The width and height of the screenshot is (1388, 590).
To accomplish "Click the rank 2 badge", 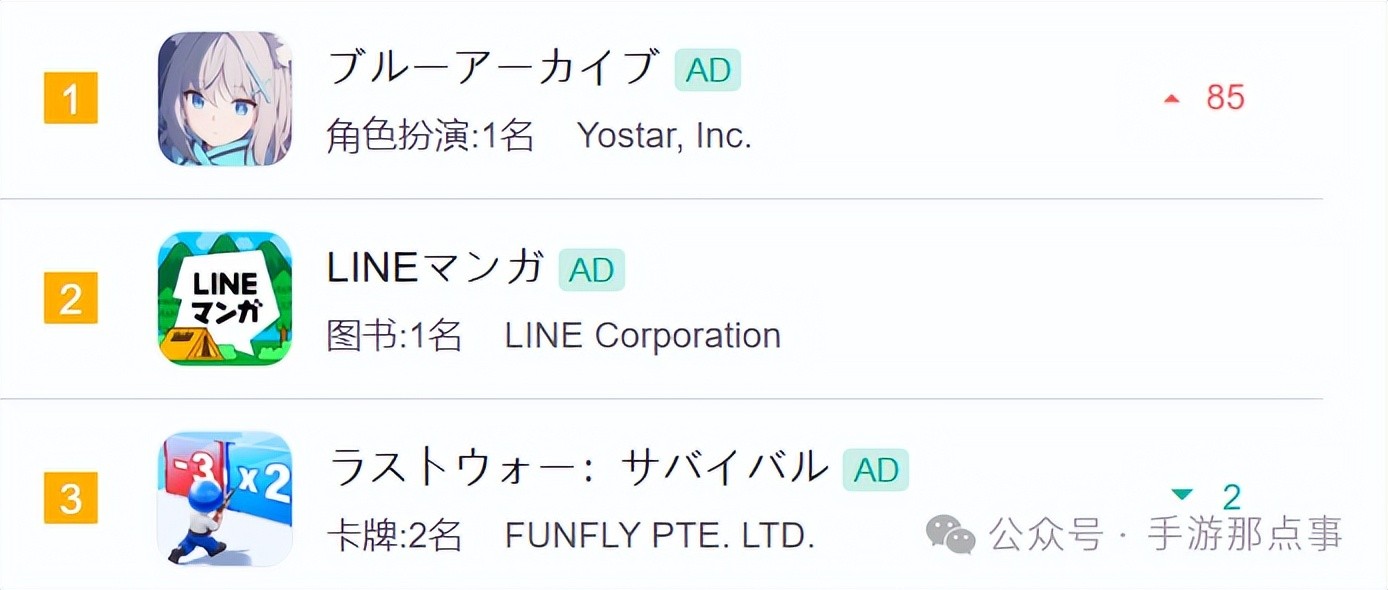I will click(71, 299).
